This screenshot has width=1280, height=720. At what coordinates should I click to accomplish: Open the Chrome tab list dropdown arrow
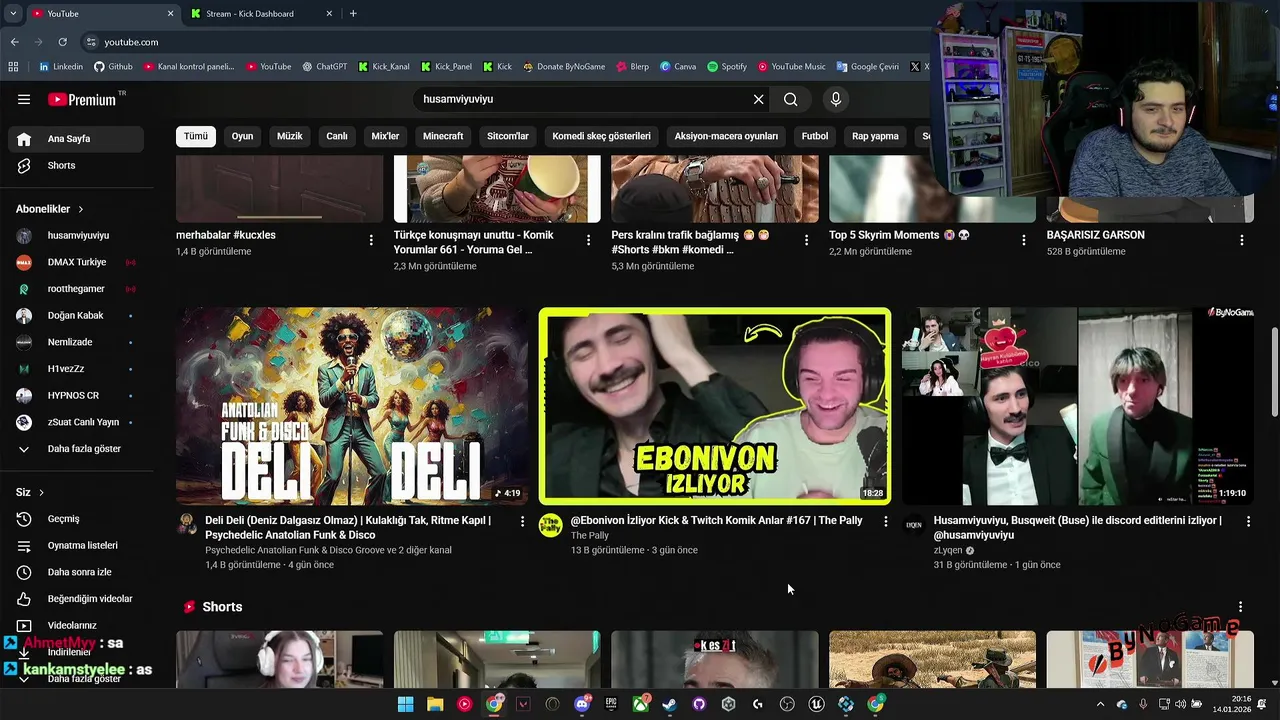[13, 13]
